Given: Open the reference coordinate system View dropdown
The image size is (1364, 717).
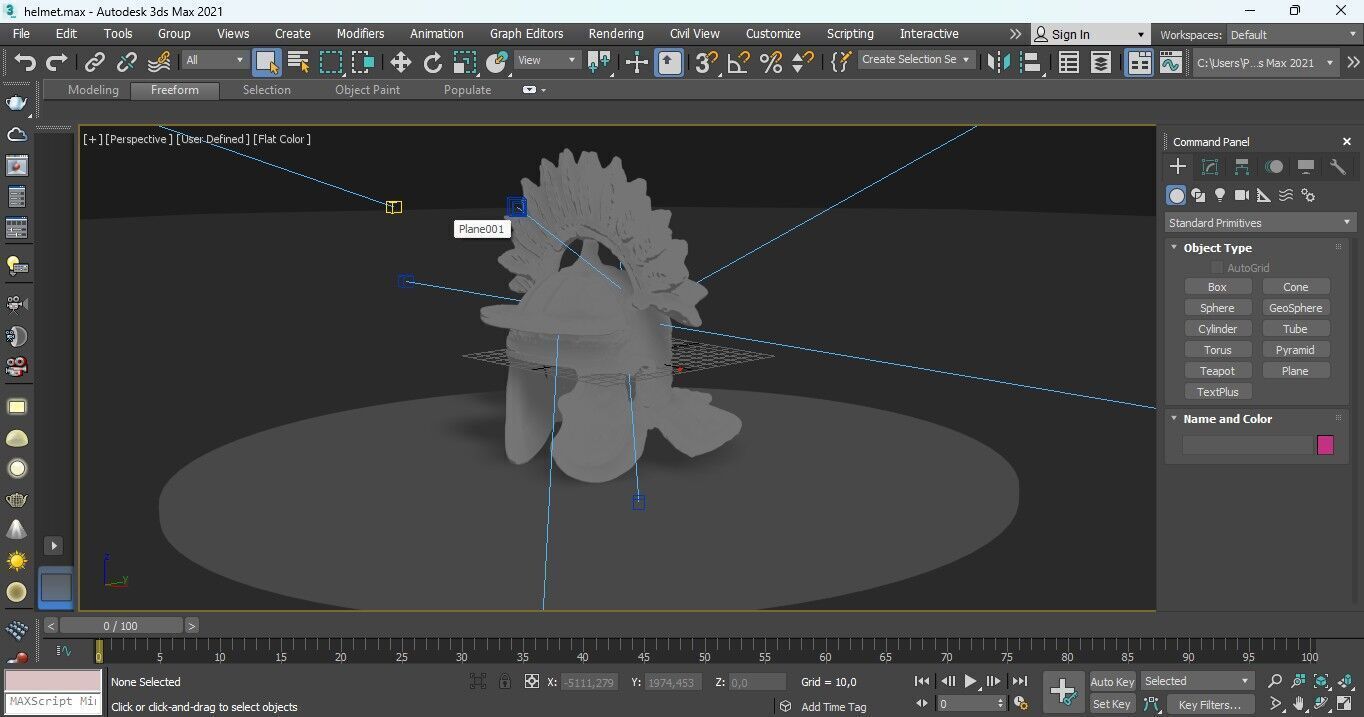Looking at the screenshot, I should 547,60.
